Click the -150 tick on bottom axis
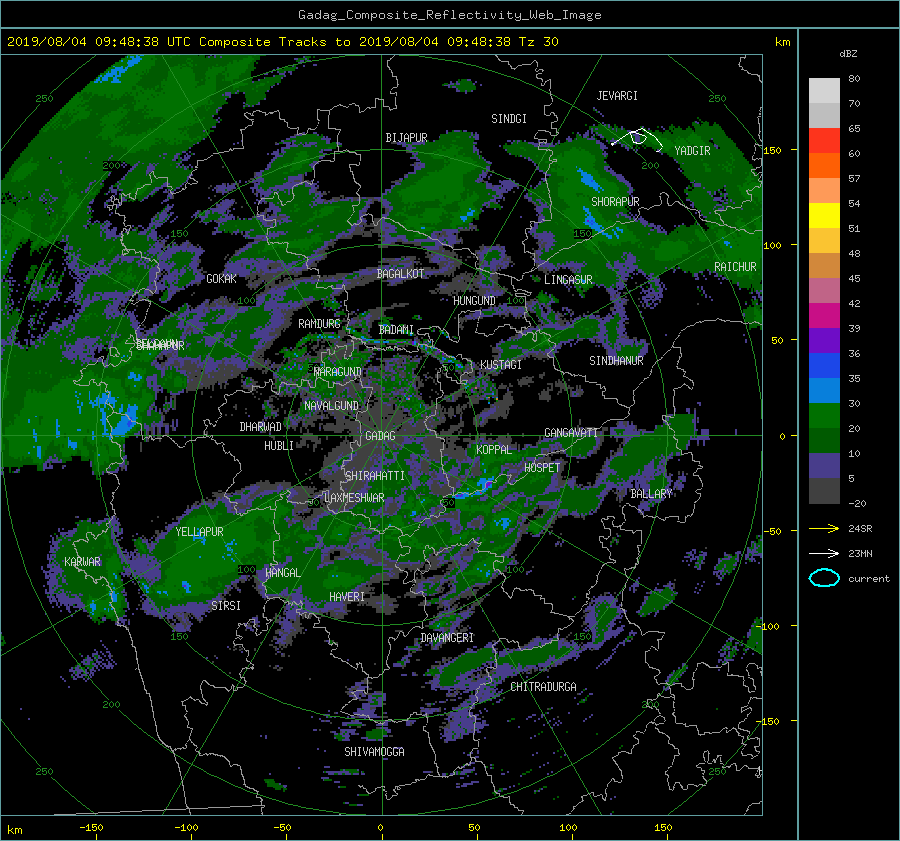Image resolution: width=900 pixels, height=841 pixels. [91, 828]
